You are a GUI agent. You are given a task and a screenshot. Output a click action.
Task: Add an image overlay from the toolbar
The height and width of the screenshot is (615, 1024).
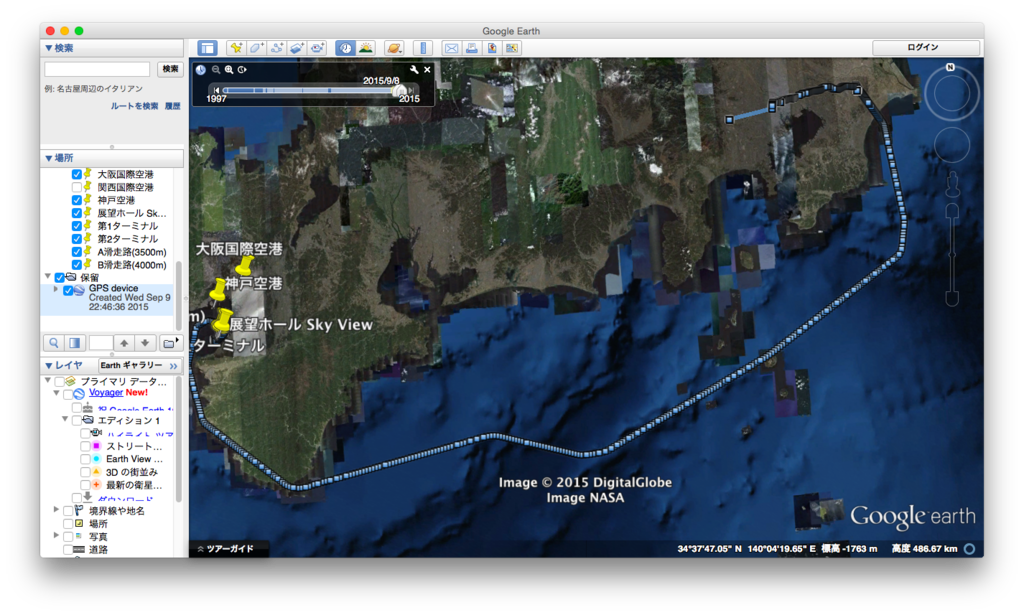pos(296,48)
